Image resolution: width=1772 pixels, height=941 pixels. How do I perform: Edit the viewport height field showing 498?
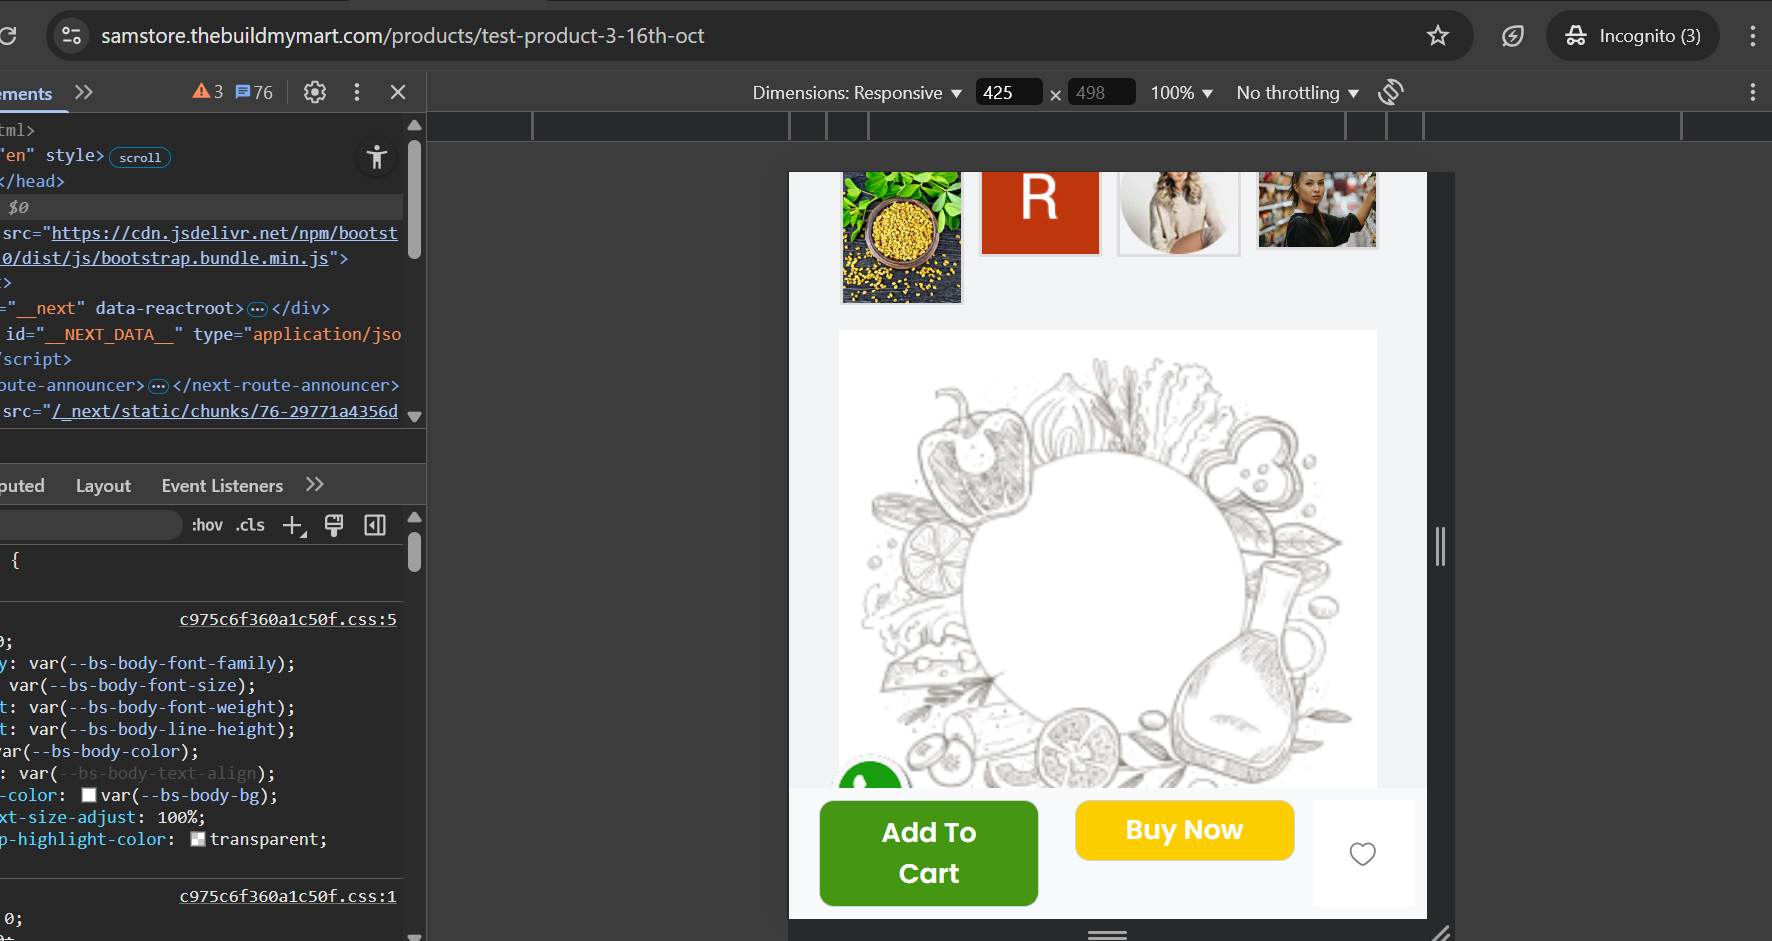pos(1101,93)
